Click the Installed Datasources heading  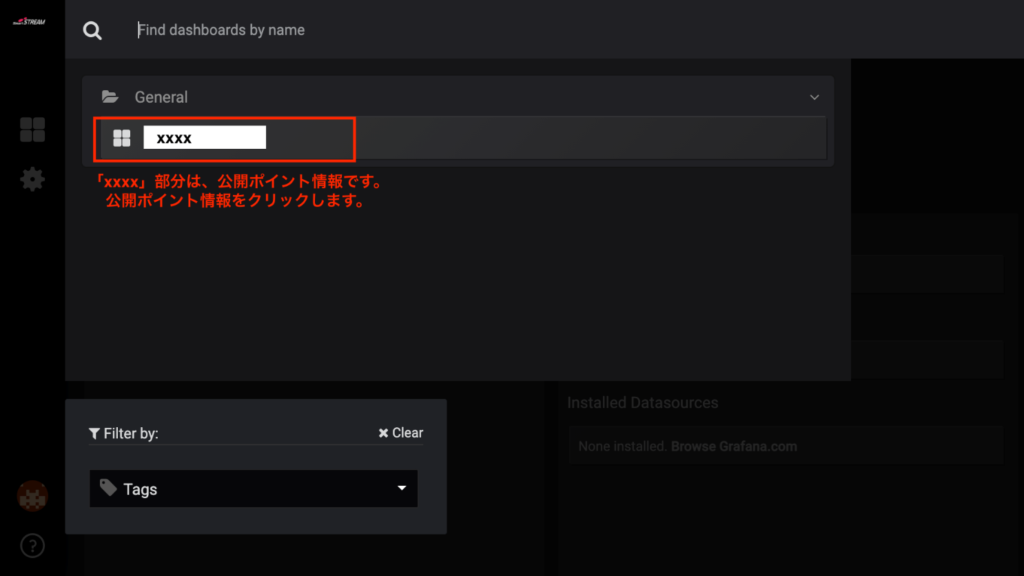tap(642, 402)
